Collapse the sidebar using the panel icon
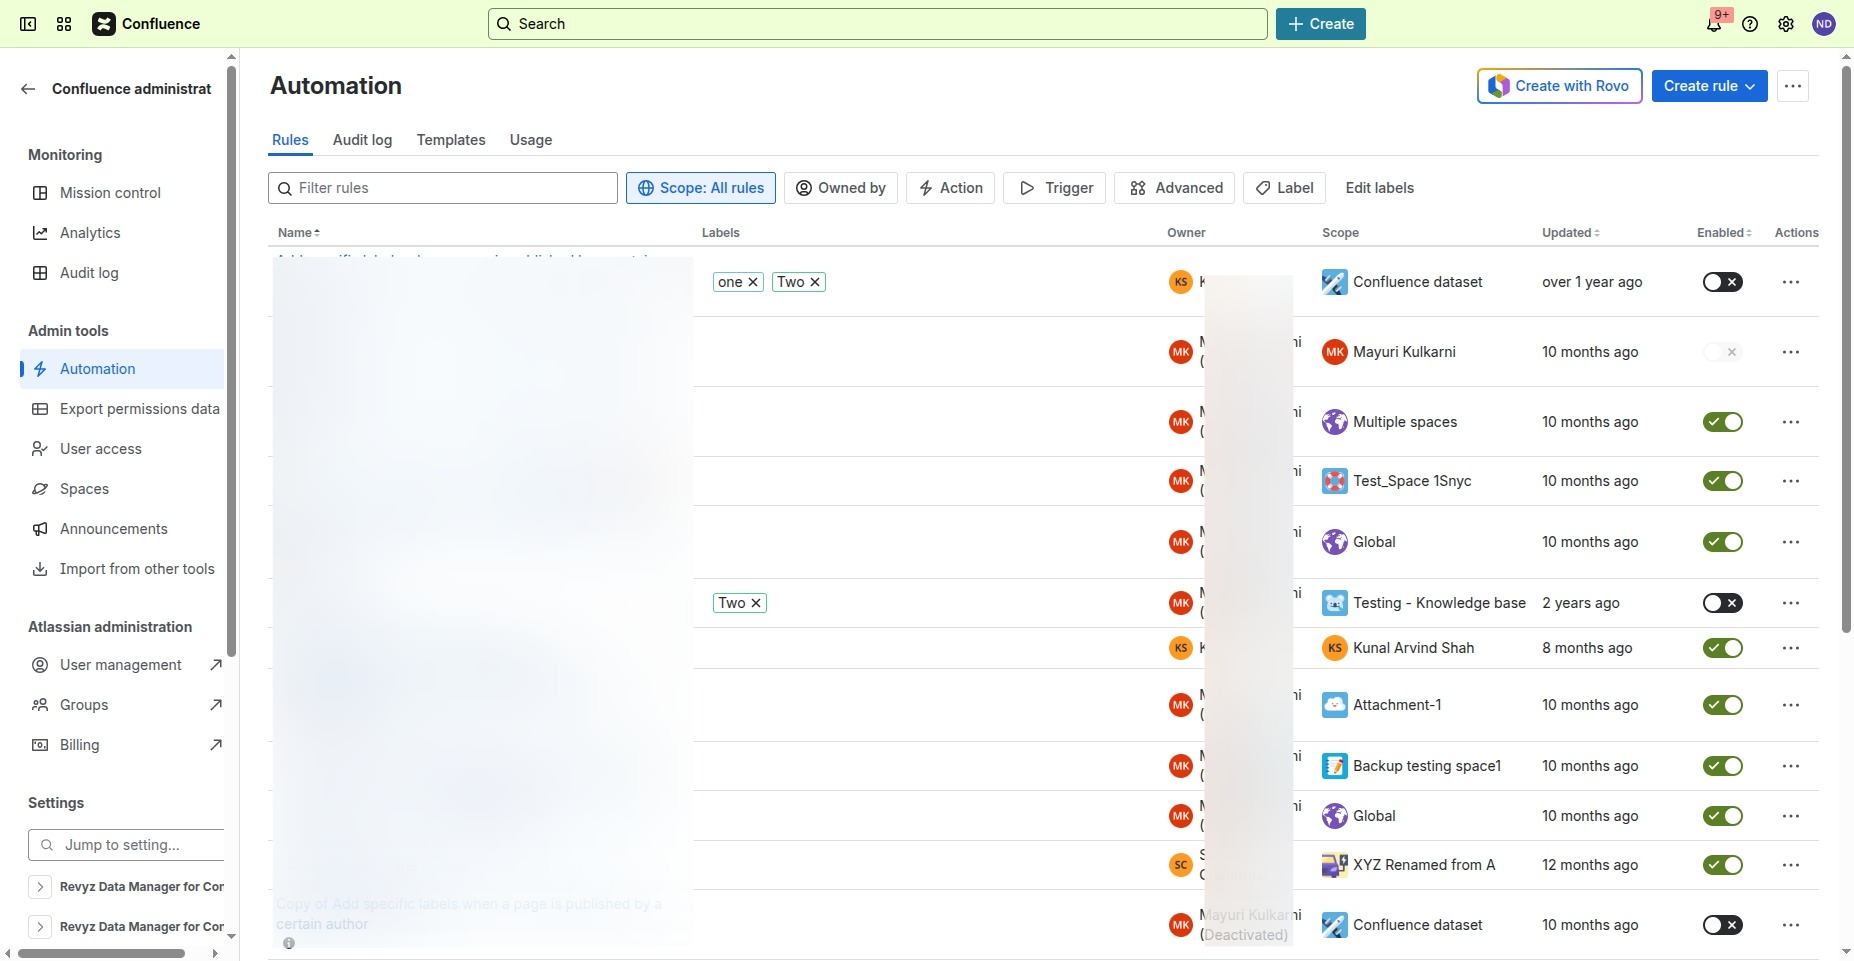The width and height of the screenshot is (1854, 961). point(28,24)
